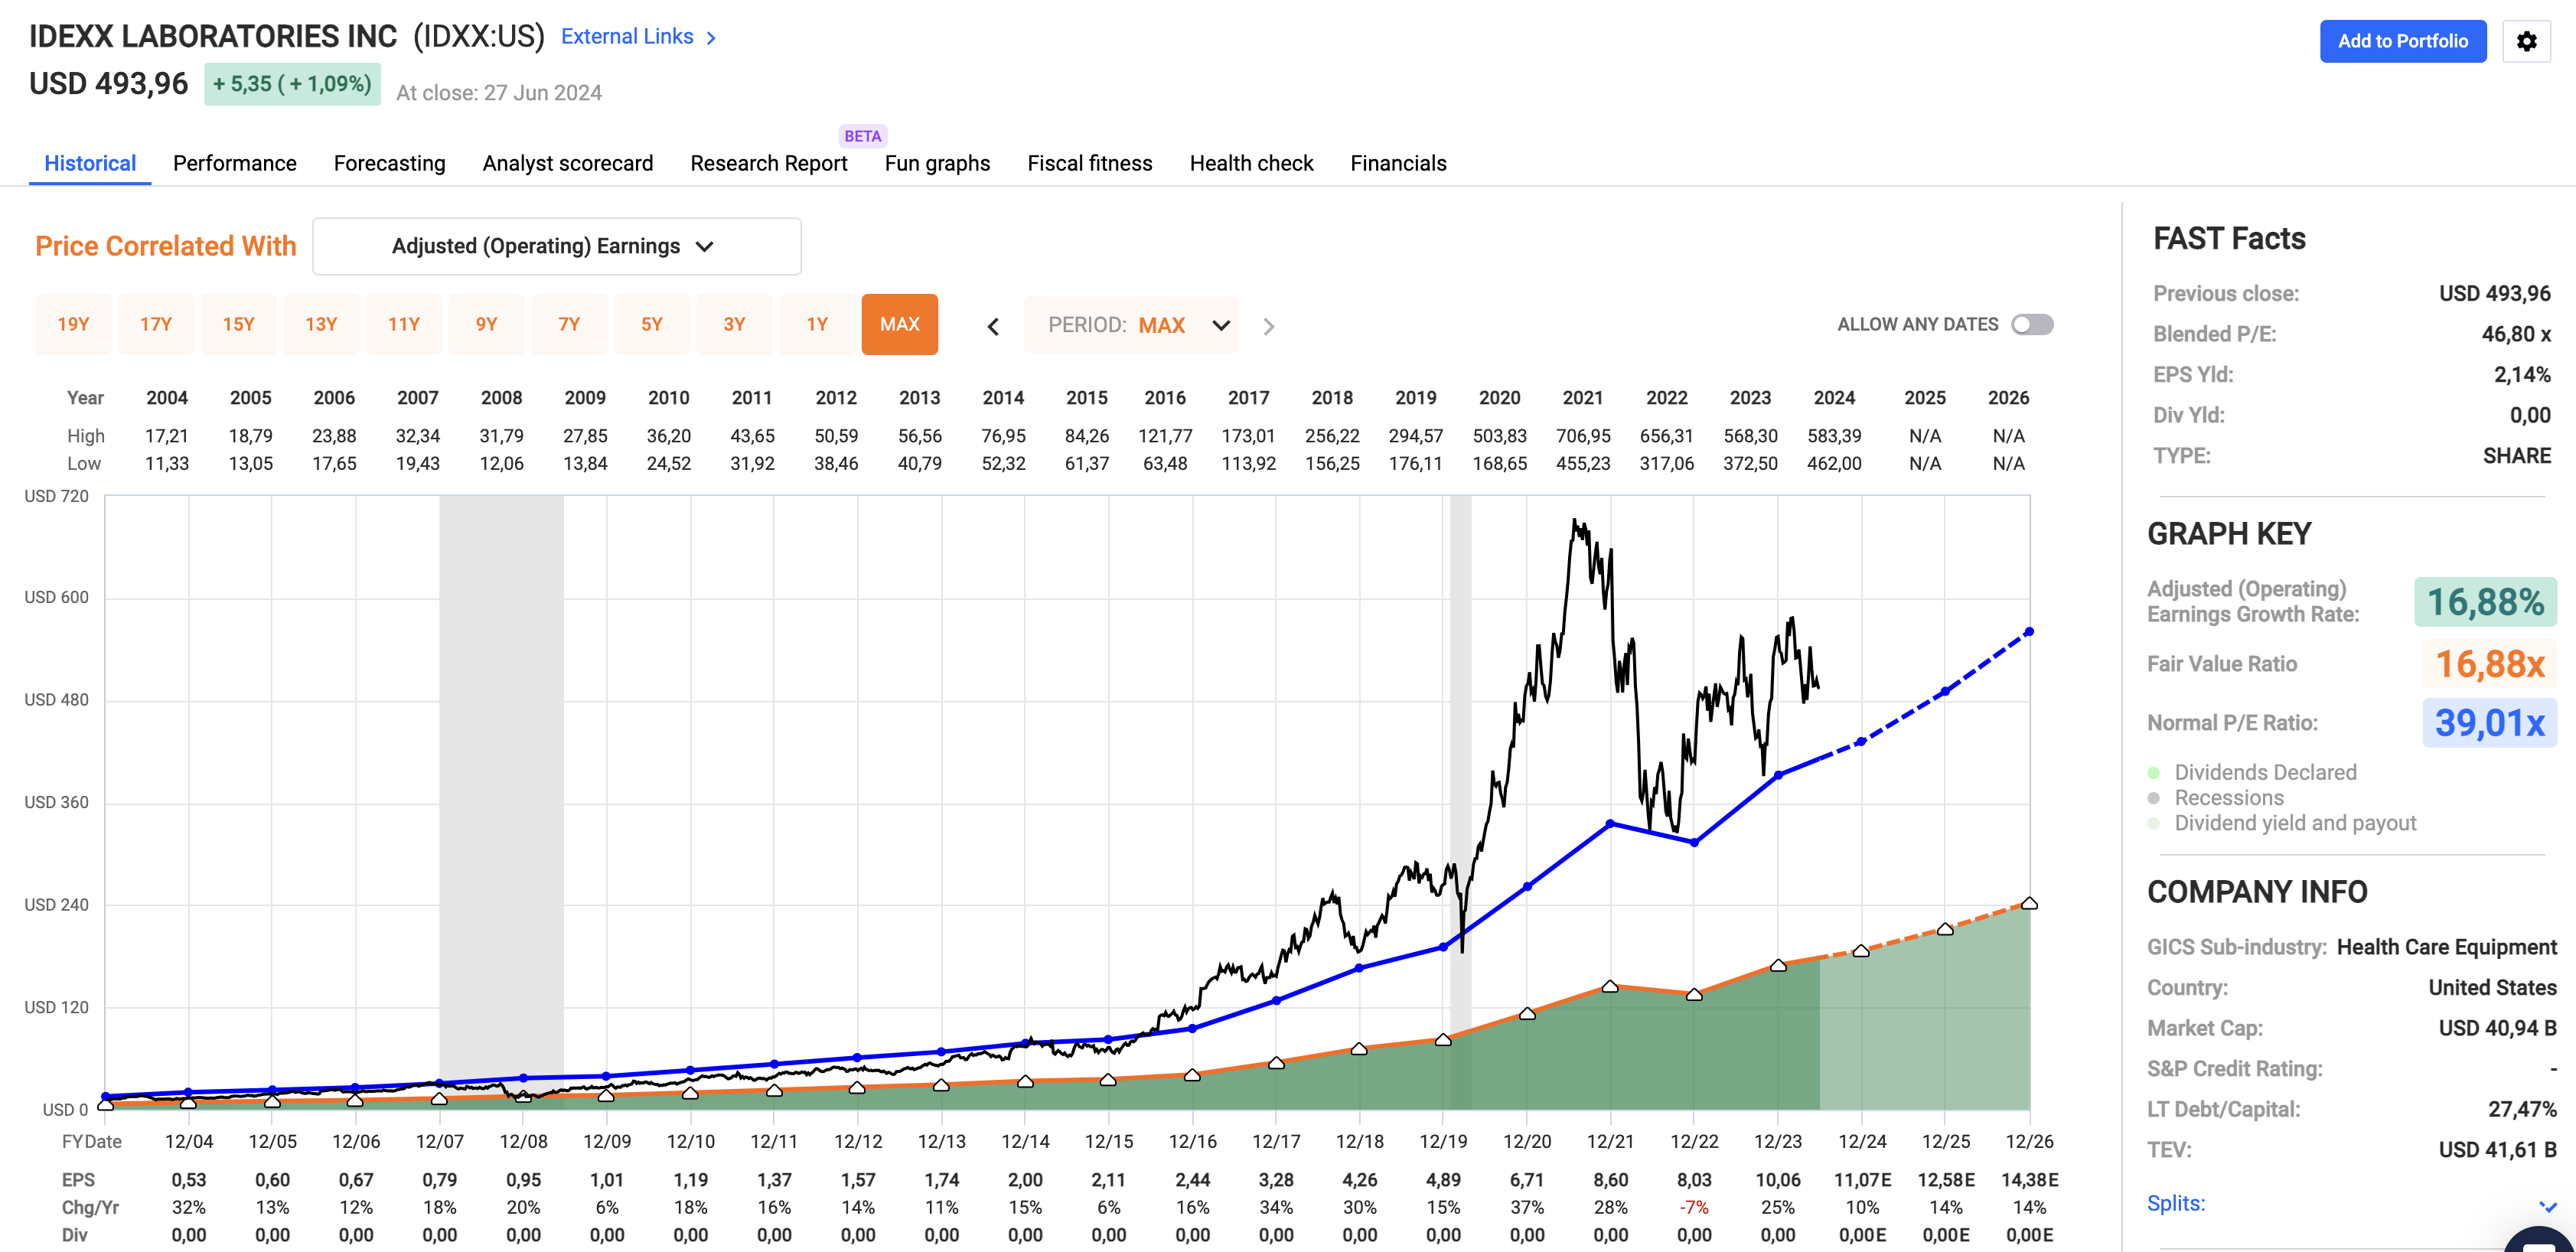
Task: Open the PERIOD: MAX dropdown
Action: 1131,325
